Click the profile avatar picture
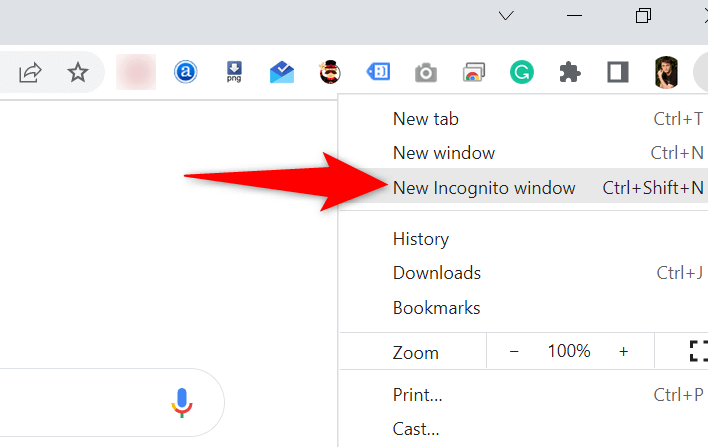 (665, 72)
